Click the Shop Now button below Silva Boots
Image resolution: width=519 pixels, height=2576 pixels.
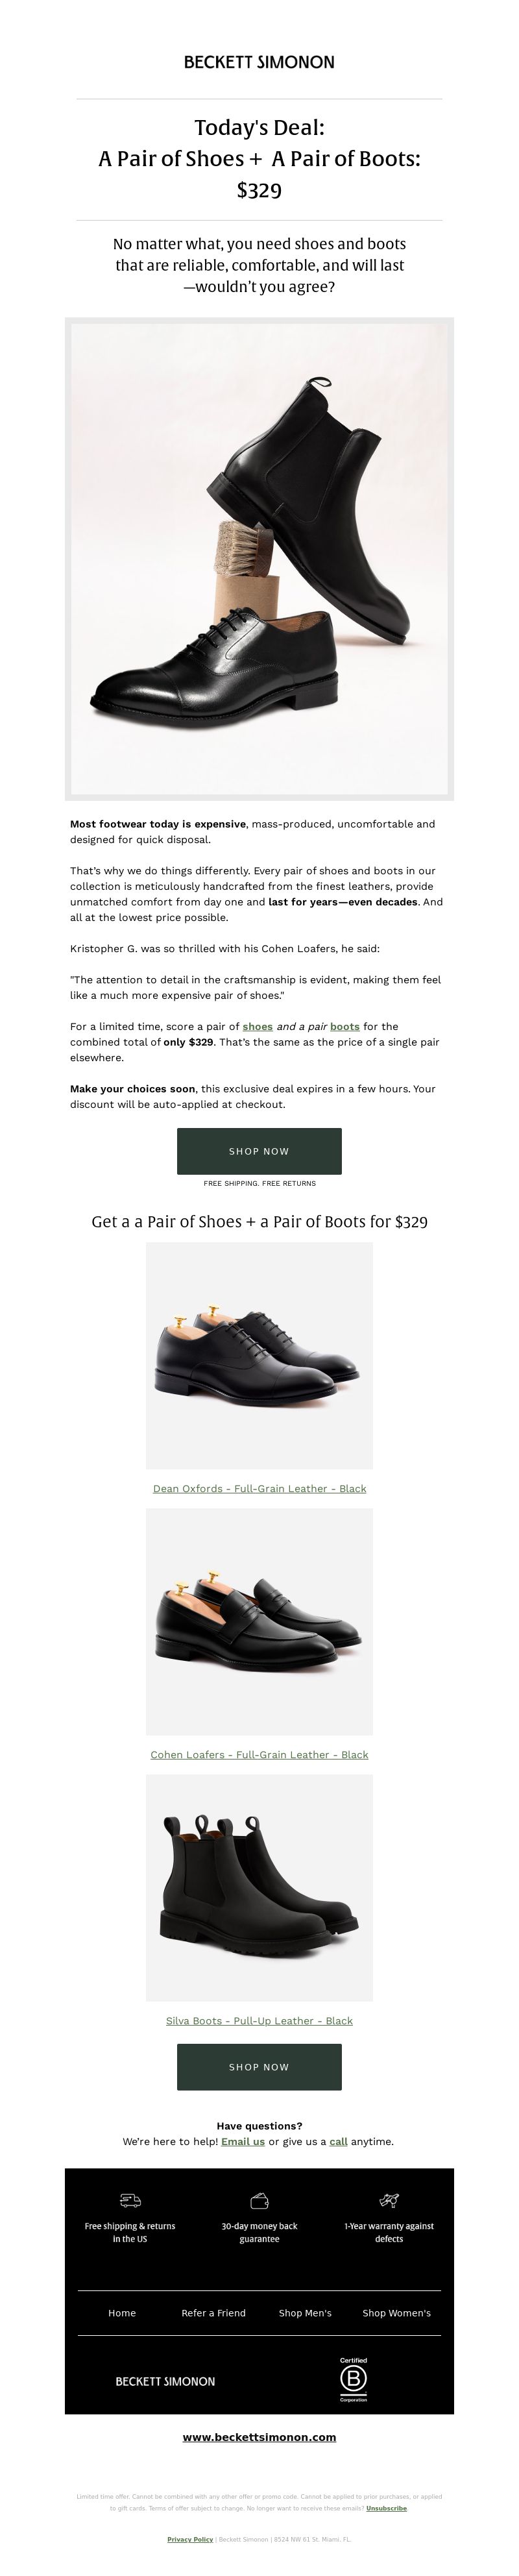(259, 2066)
